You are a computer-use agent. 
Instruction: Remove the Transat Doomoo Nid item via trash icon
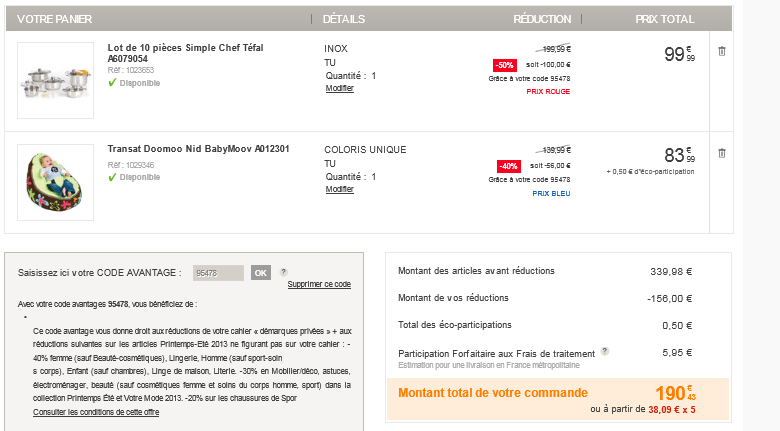click(x=721, y=153)
